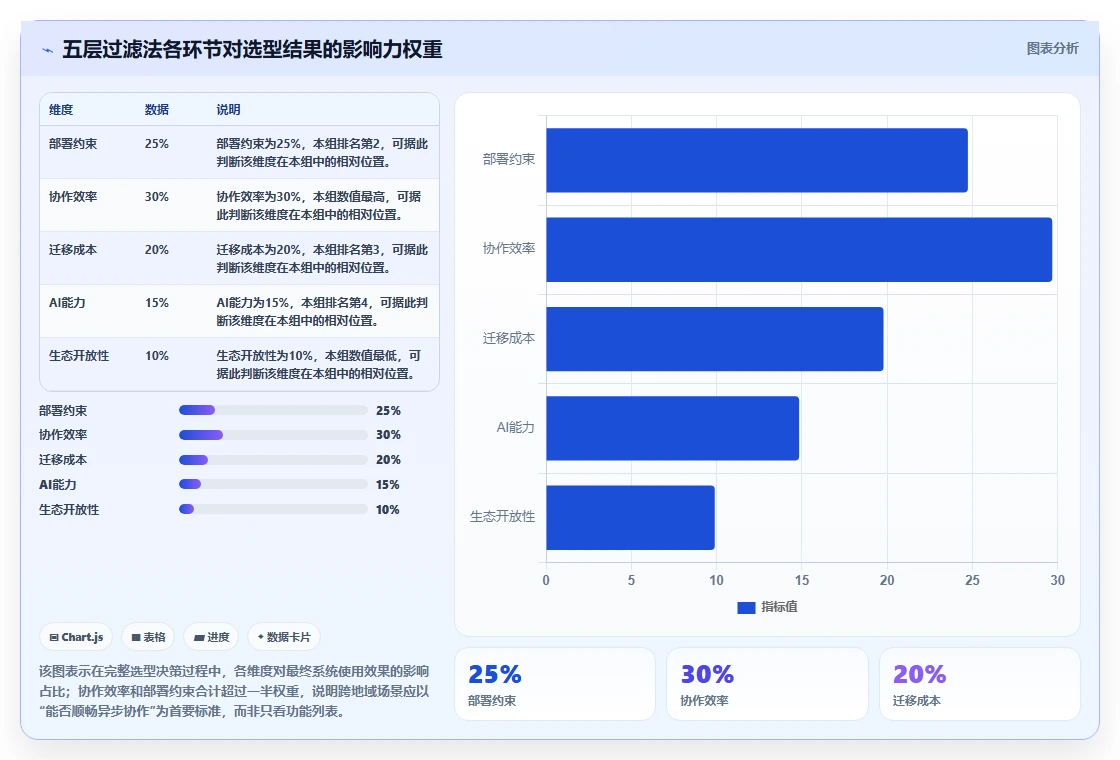Click the 迁移成本 chart bar
The width and height of the screenshot is (1120, 760).
714,339
